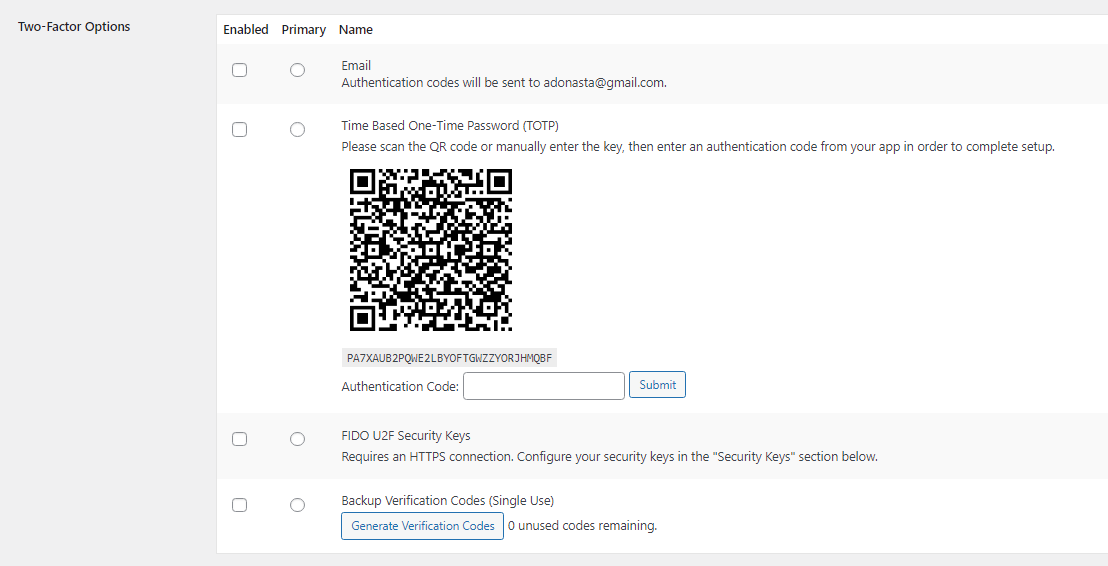The width and height of the screenshot is (1108, 566).
Task: Click the FIDO U2F Security Keys label
Action: (406, 436)
